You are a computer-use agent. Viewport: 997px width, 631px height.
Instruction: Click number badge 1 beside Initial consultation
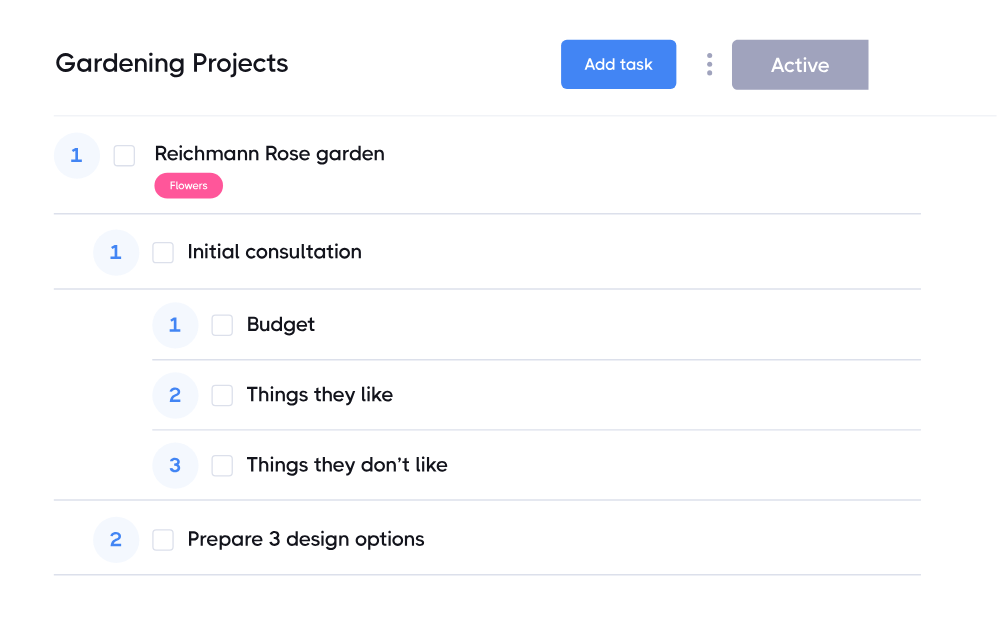[116, 253]
